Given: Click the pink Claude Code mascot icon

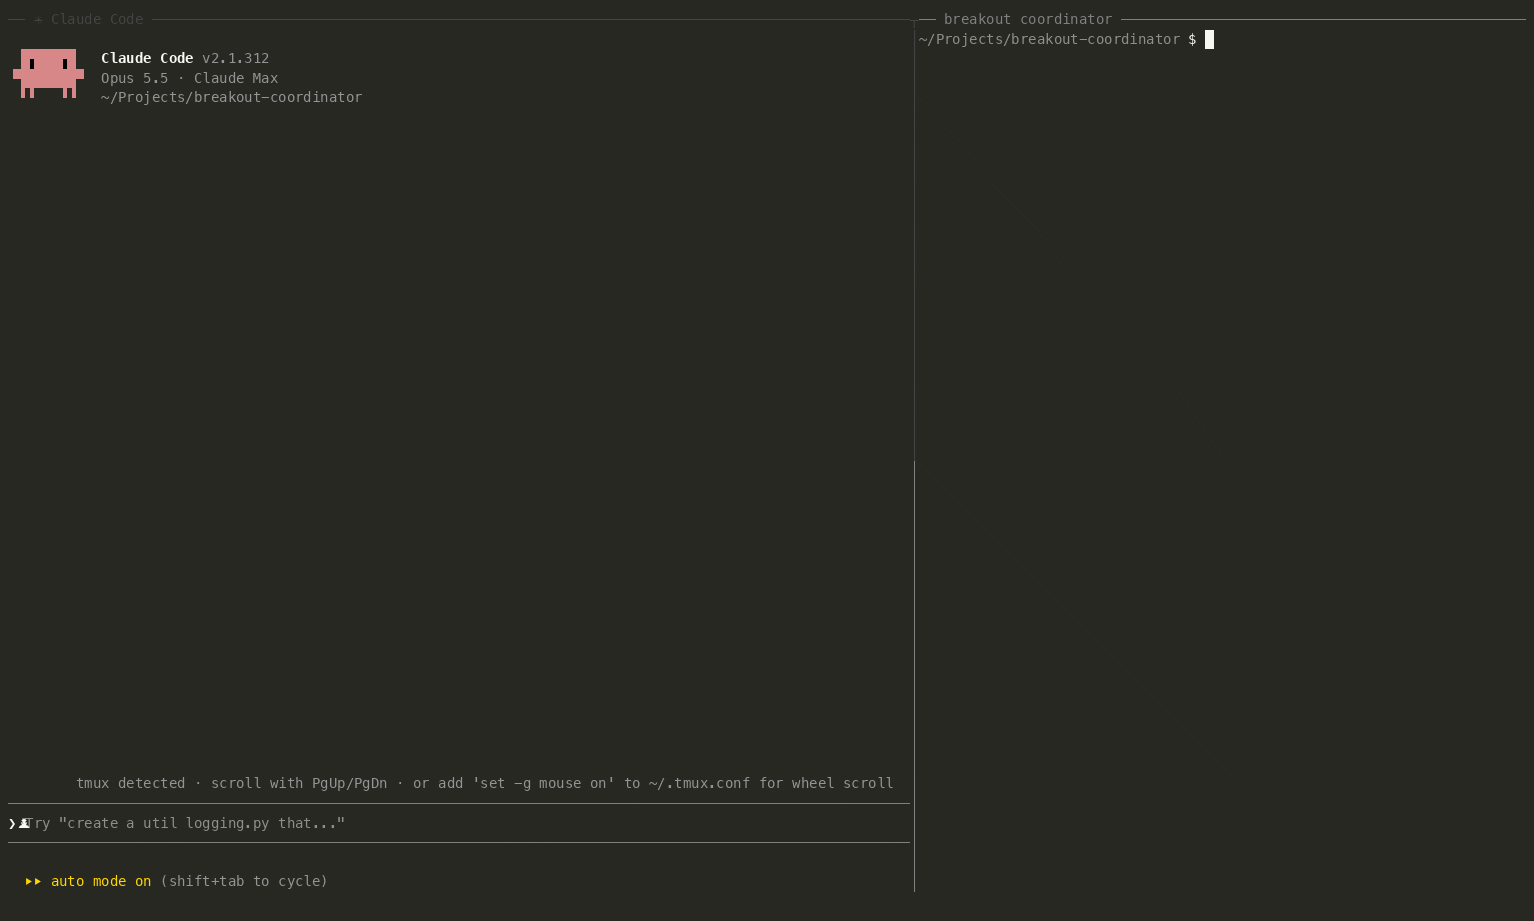Looking at the screenshot, I should (x=48, y=73).
